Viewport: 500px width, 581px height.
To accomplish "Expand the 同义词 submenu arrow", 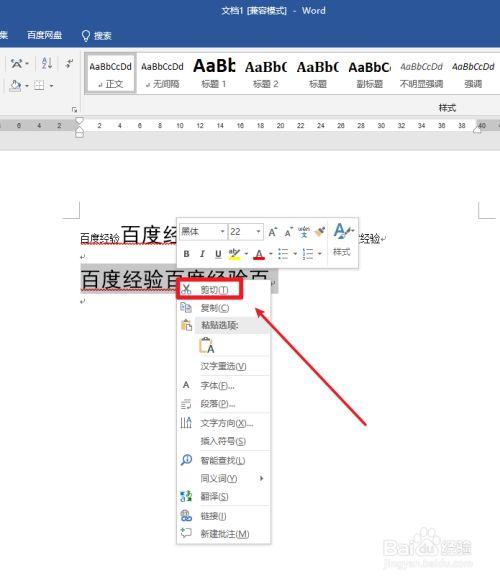I will pyautogui.click(x=262, y=478).
